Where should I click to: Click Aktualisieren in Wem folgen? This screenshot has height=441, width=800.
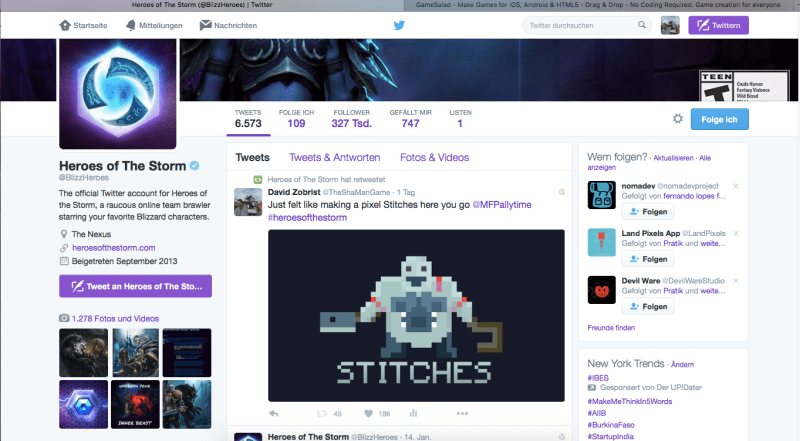tap(673, 158)
